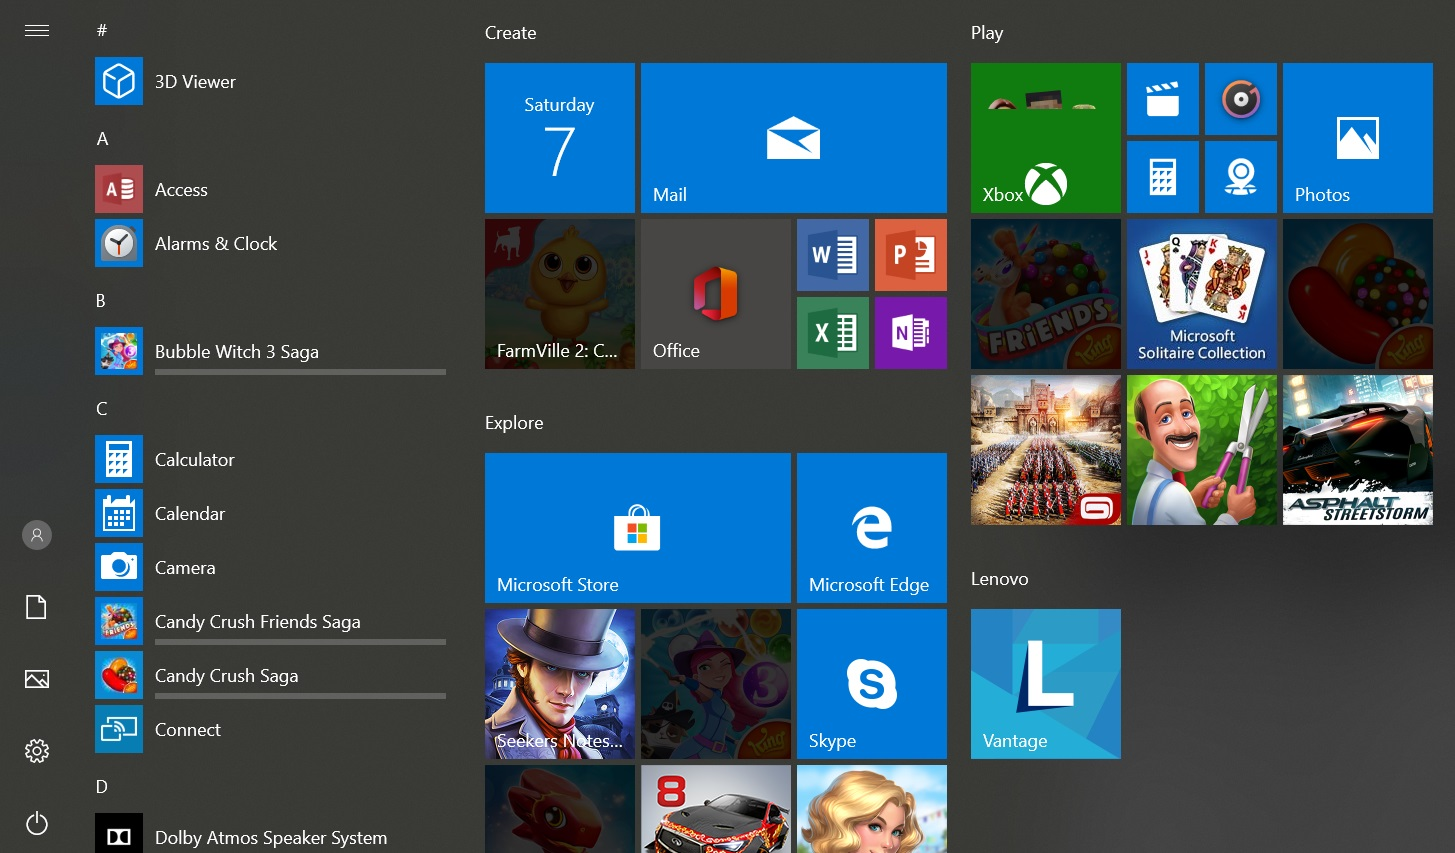Open the hamburger menu to expand Start
Viewport: 1455px width, 853px height.
37,31
